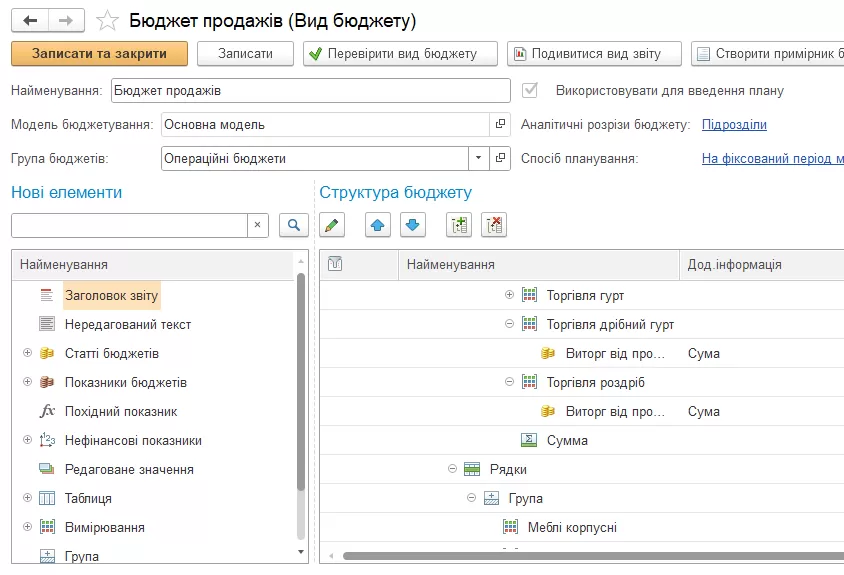Click the fx icon of Похідний показник
Image resolution: width=844 pixels, height=575 pixels.
click(47, 411)
